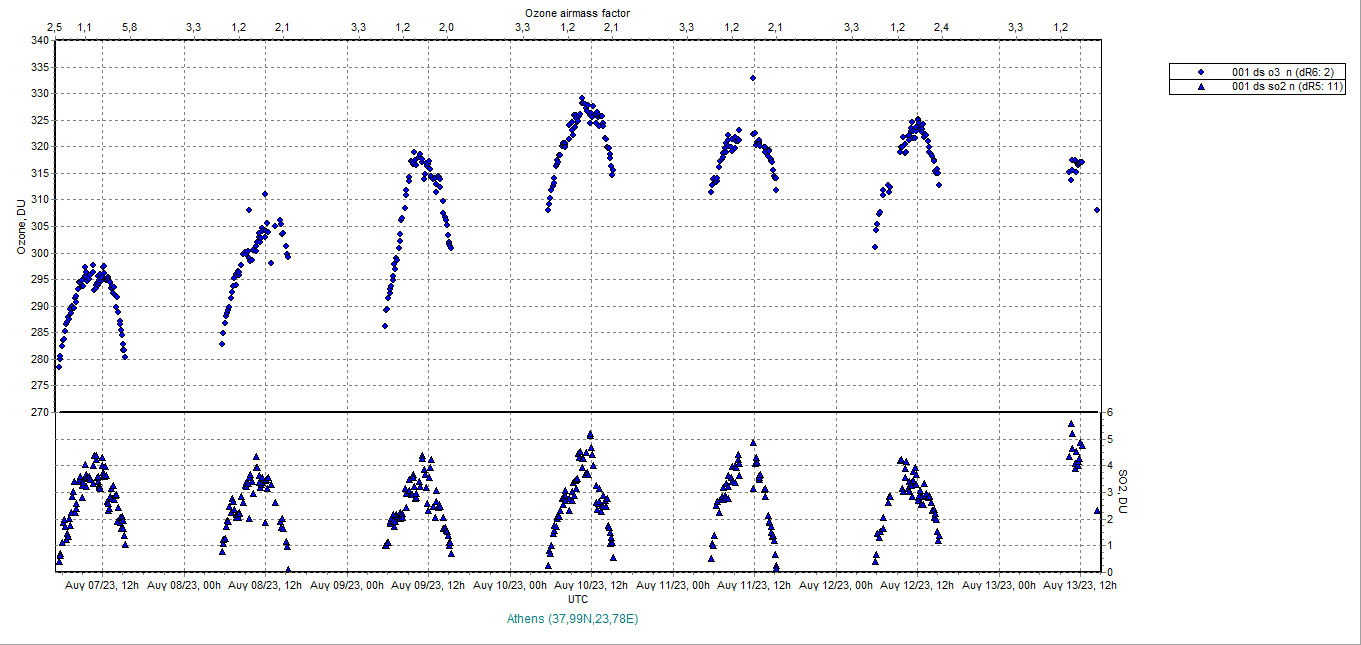Pick the last ozone diamond at far right

pyautogui.click(x=1097, y=210)
